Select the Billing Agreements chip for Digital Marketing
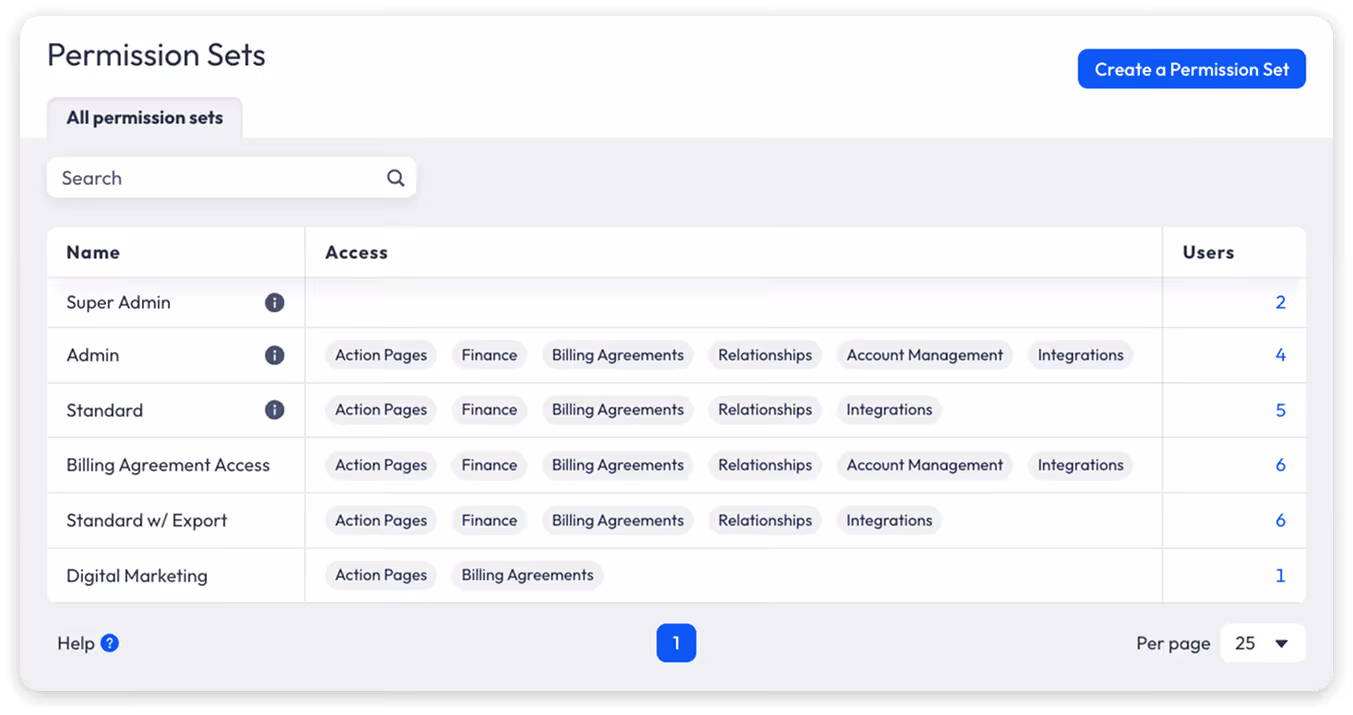Screen dimensions: 1353x715 coord(527,575)
